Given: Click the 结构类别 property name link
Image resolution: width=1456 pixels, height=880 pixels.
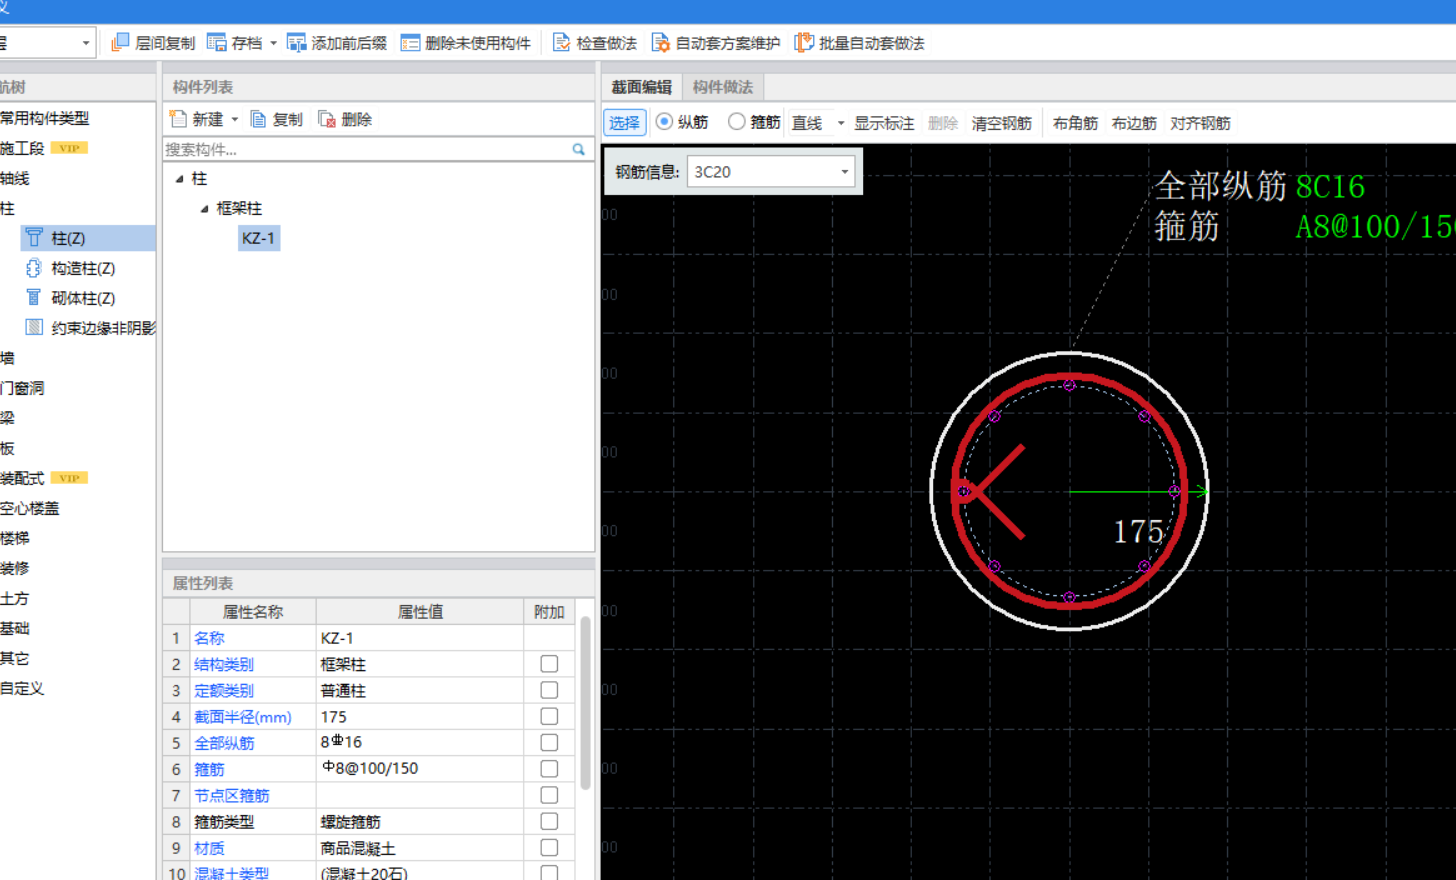Looking at the screenshot, I should point(224,664).
